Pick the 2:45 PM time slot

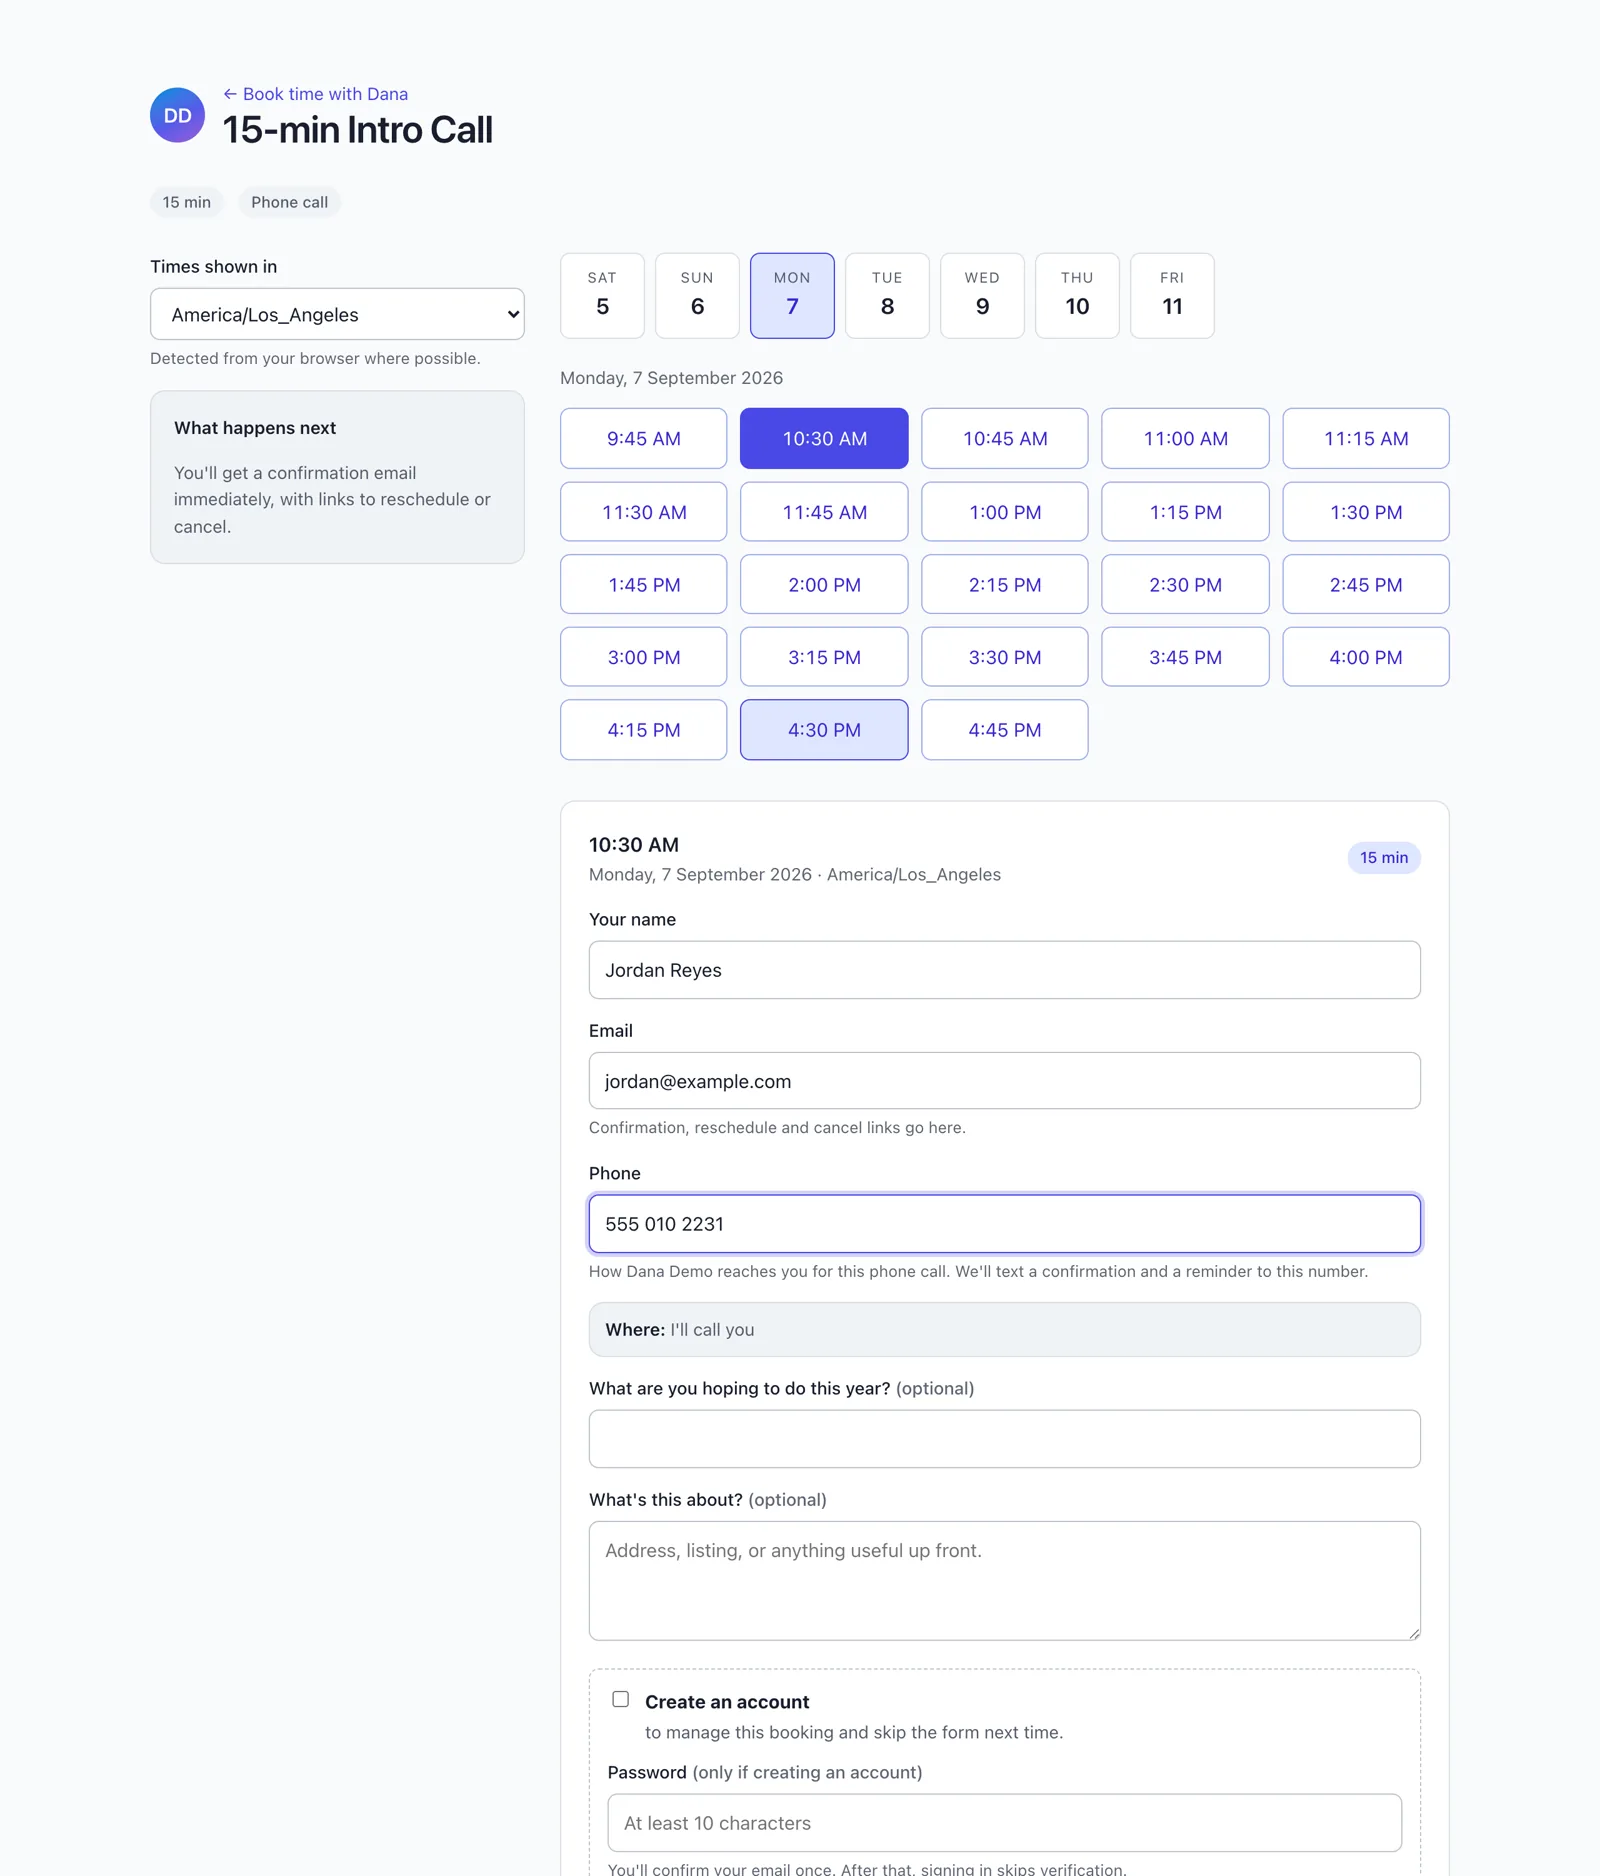[1366, 584]
